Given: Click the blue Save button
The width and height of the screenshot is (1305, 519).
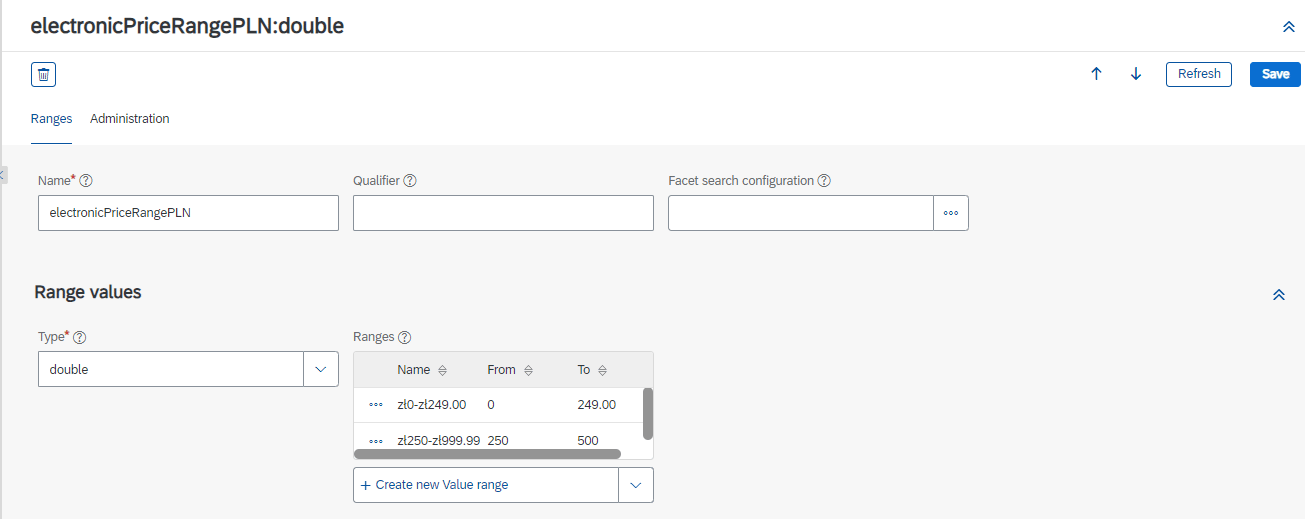Looking at the screenshot, I should (x=1275, y=74).
